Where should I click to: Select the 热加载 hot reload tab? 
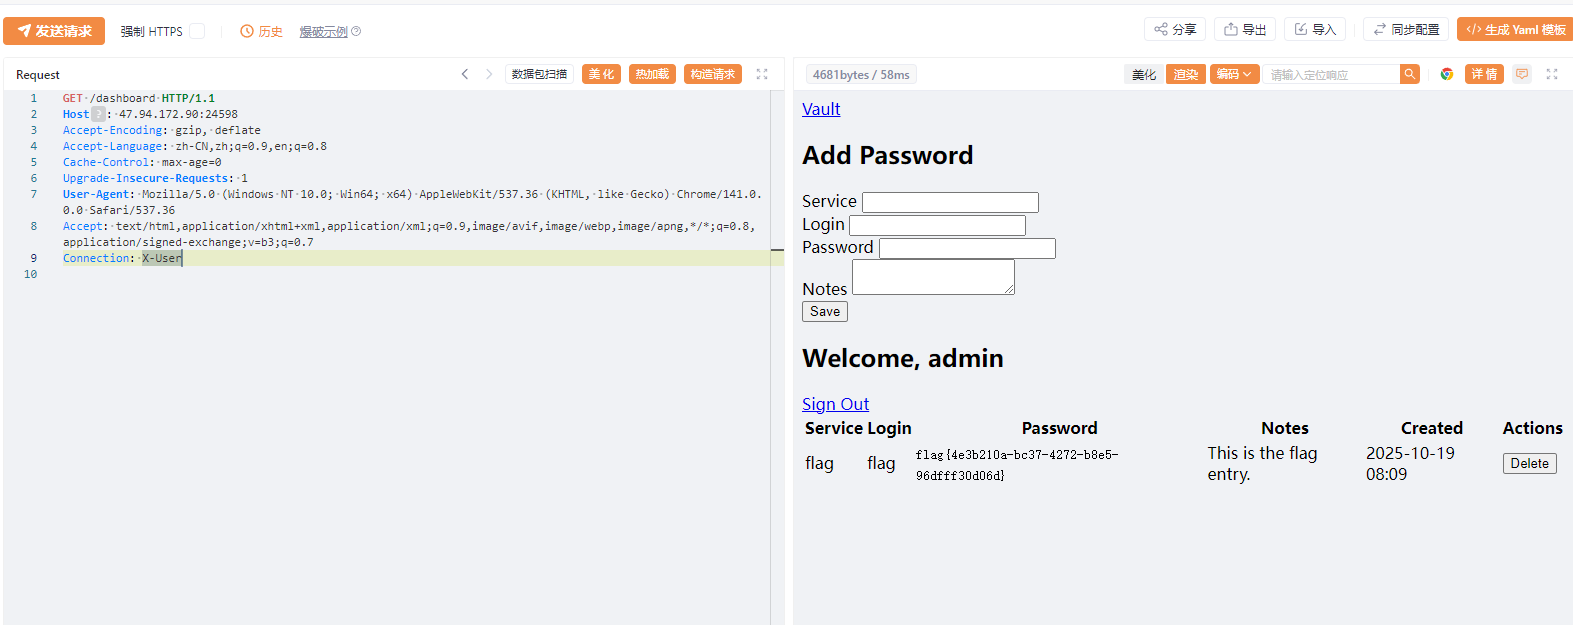click(652, 74)
